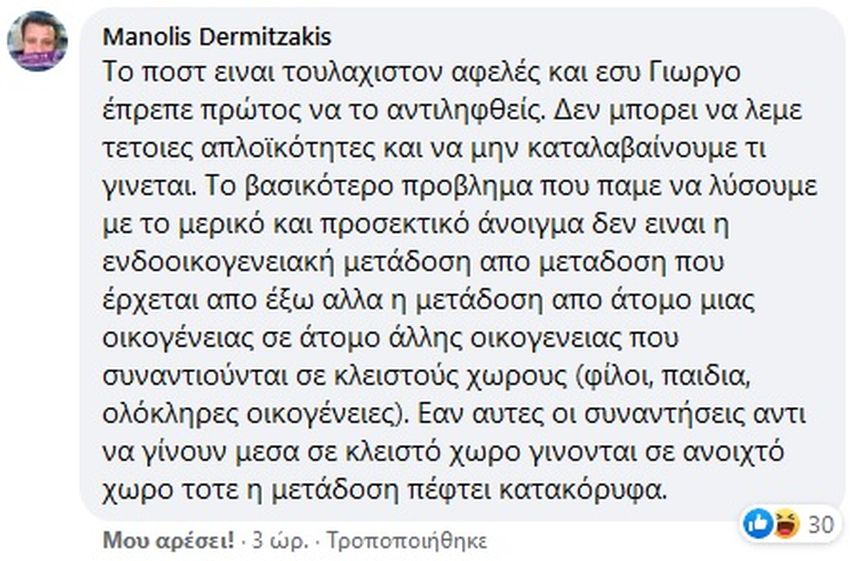Open the reaction count of 30

821,524
